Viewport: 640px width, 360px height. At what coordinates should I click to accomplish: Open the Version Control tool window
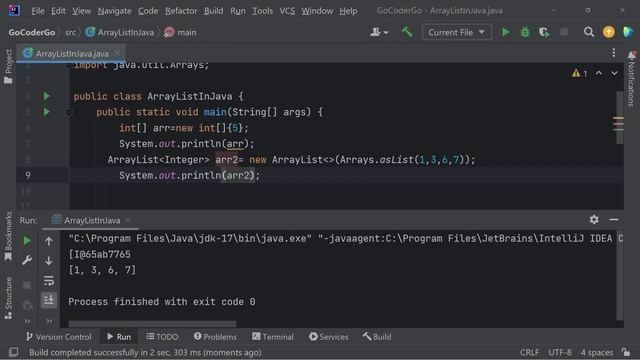[58, 337]
